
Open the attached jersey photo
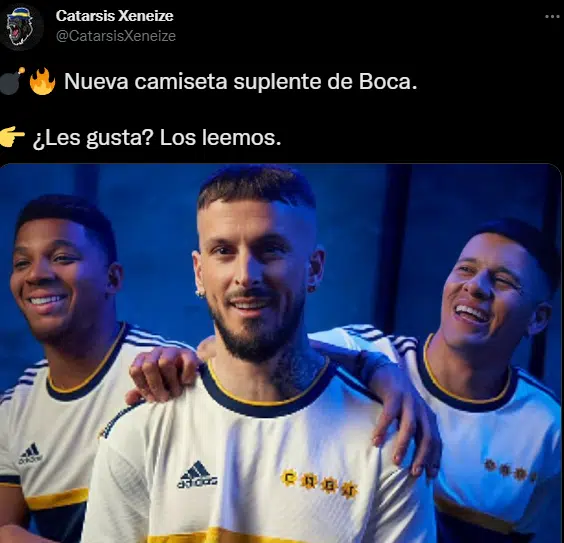pos(281,353)
